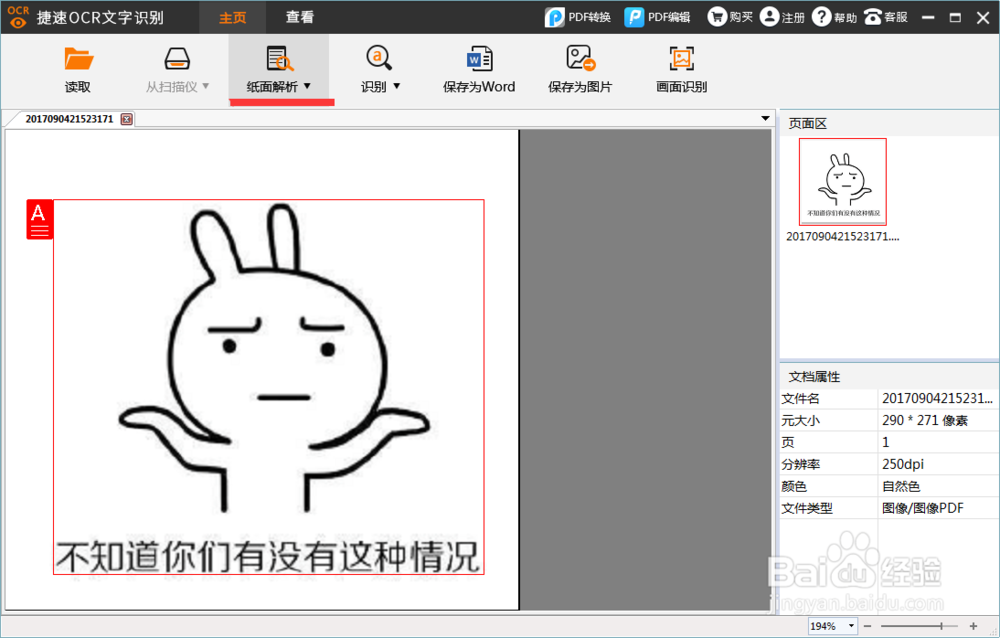
Task: Click the 250dpi resolution value
Action: point(903,464)
